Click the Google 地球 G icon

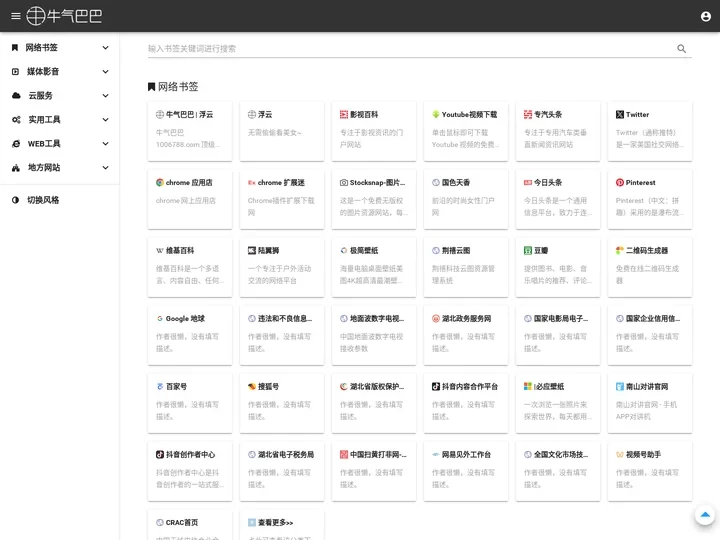click(160, 318)
